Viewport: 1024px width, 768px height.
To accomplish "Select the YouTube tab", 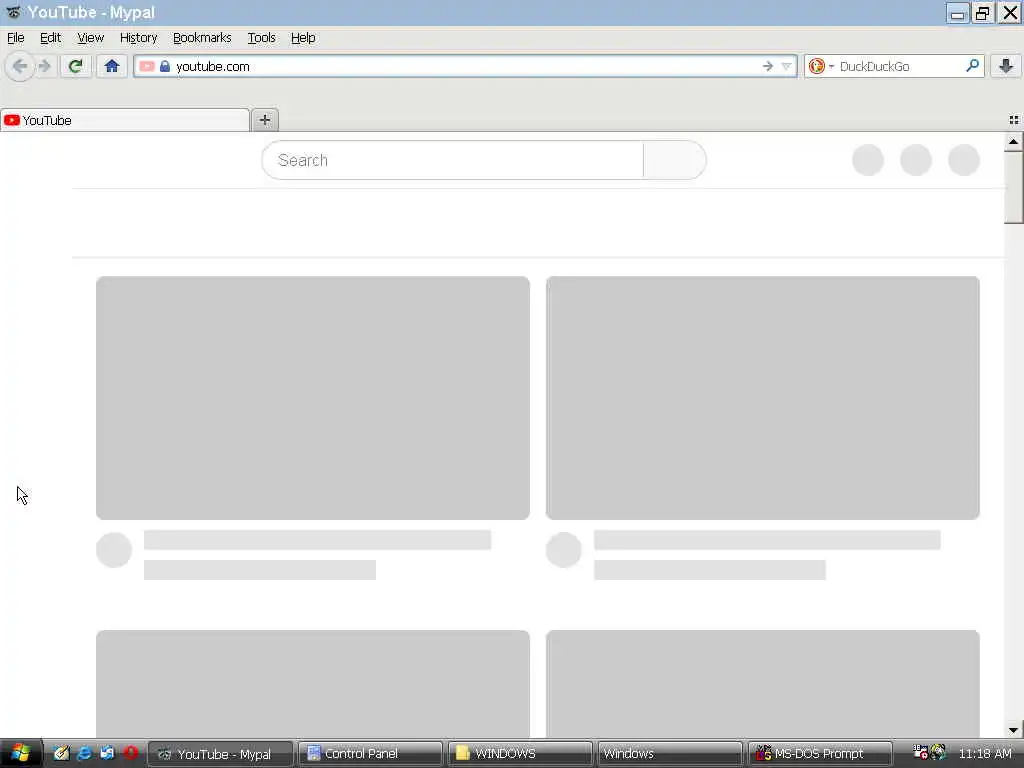I will (x=125, y=120).
